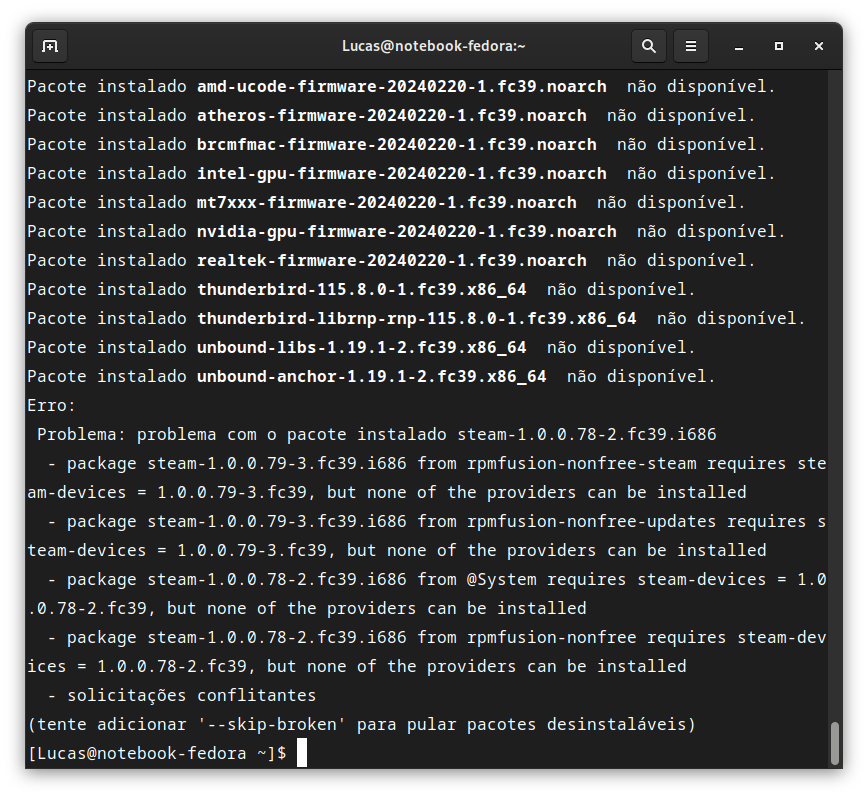Screen dimensions: 868x797
Task: Close the terminal window
Action: click(819, 46)
